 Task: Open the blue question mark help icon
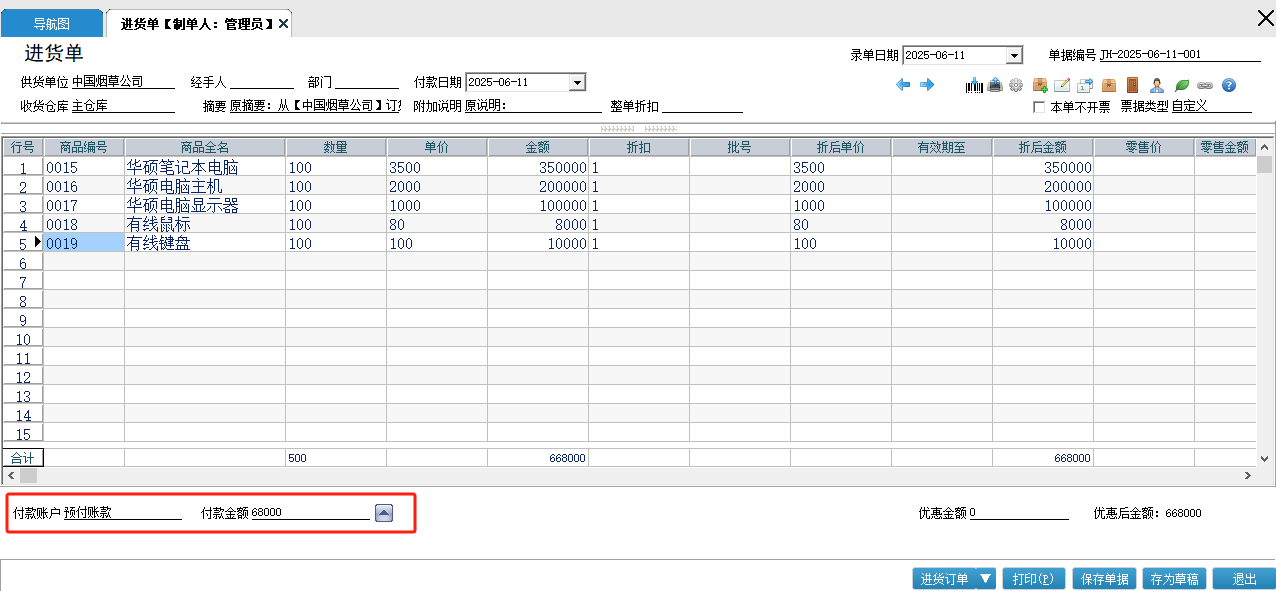tap(1229, 85)
